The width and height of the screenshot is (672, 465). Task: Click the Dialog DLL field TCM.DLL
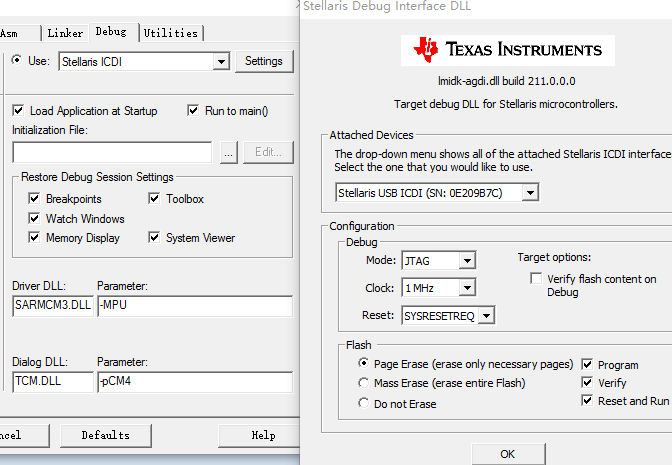pos(53,381)
